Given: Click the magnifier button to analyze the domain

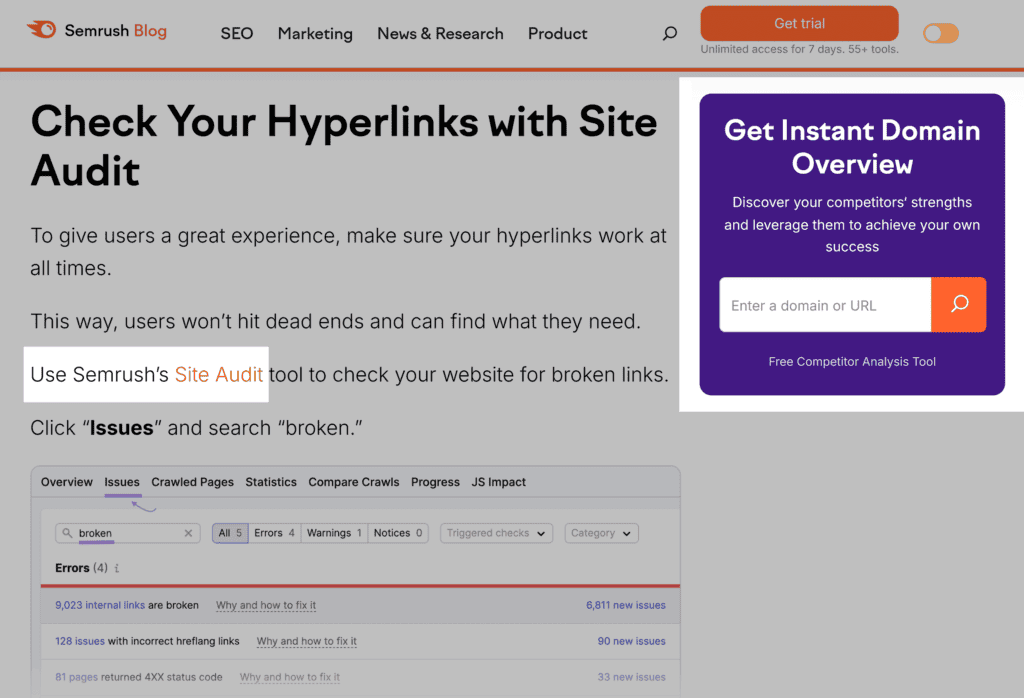Looking at the screenshot, I should [959, 304].
